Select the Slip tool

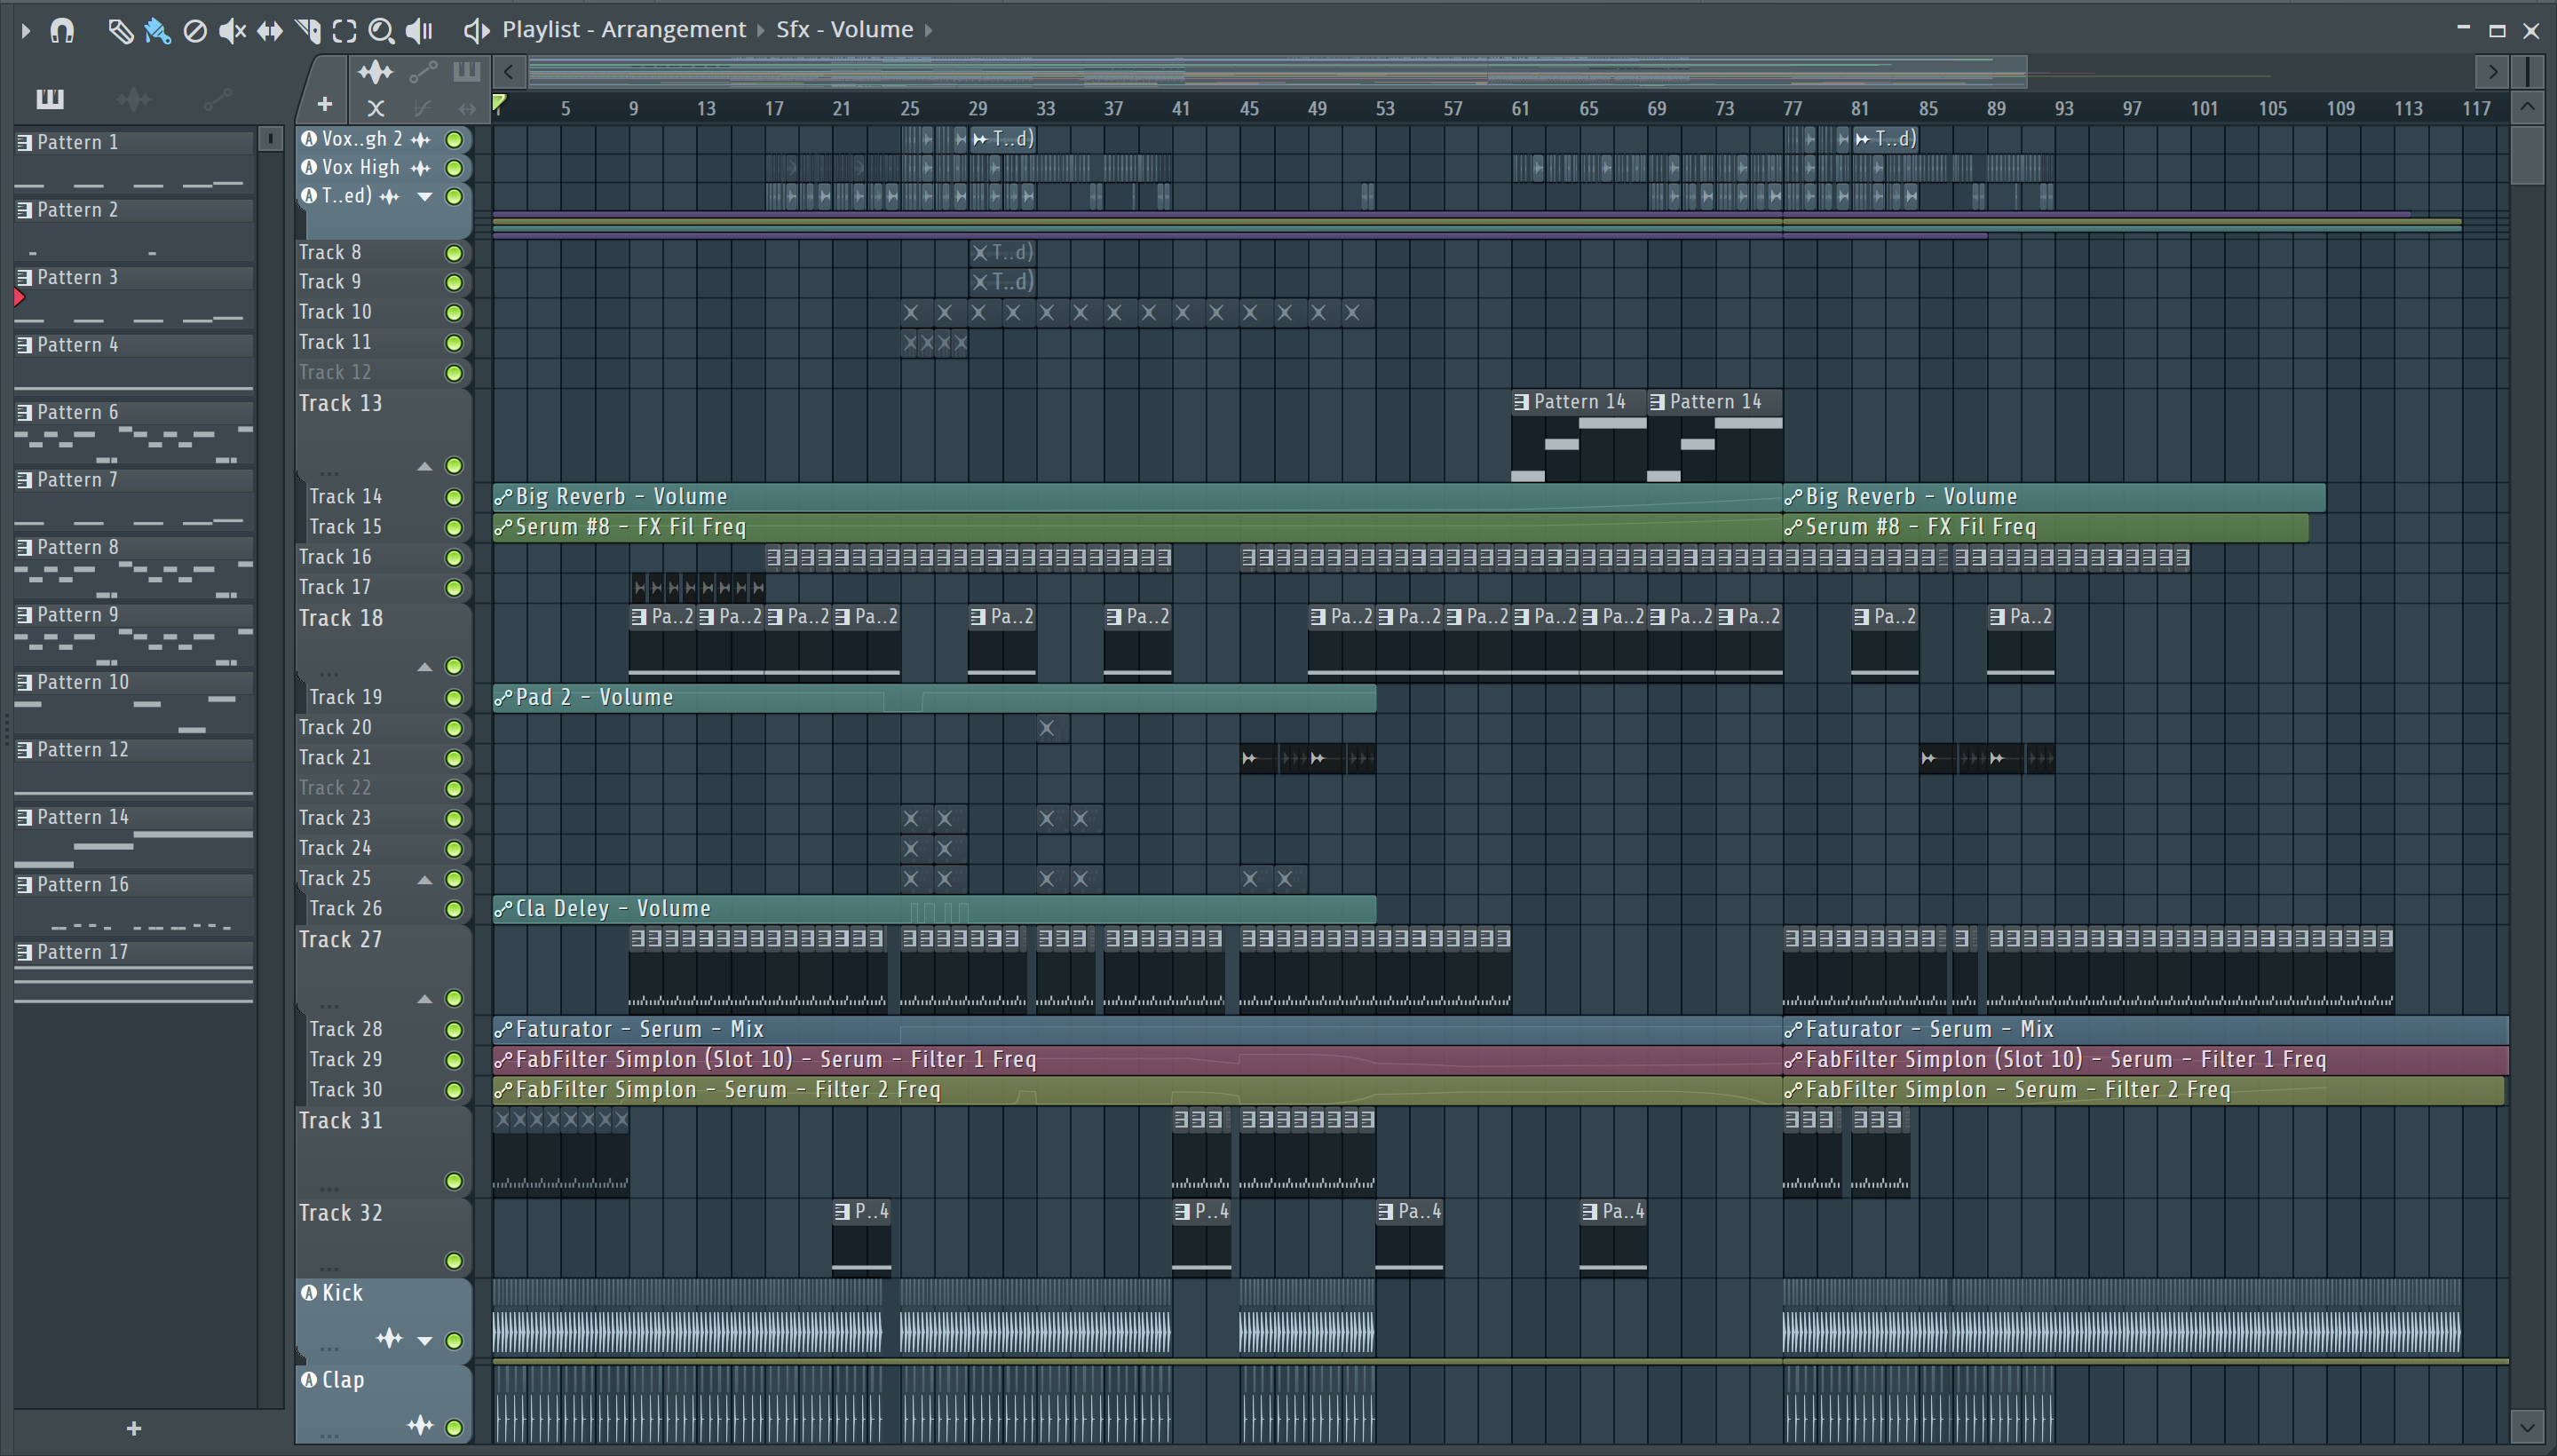coord(269,31)
